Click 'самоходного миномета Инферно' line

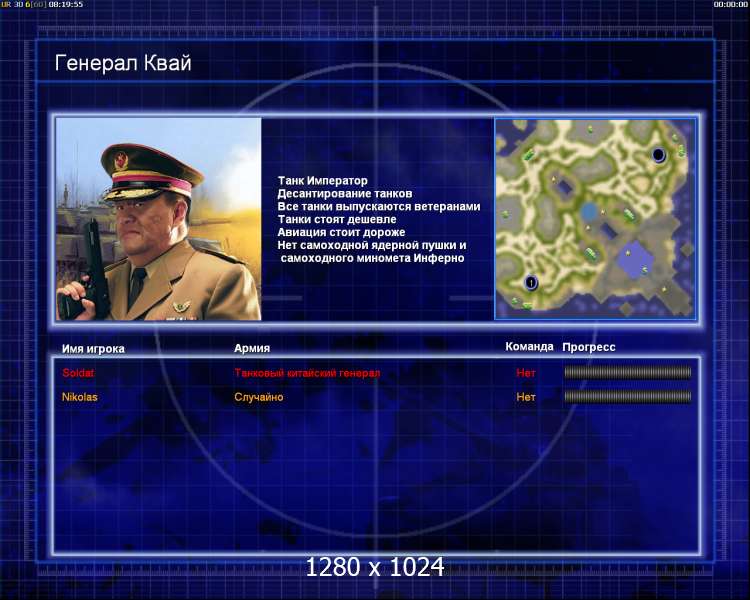pyautogui.click(x=372, y=258)
